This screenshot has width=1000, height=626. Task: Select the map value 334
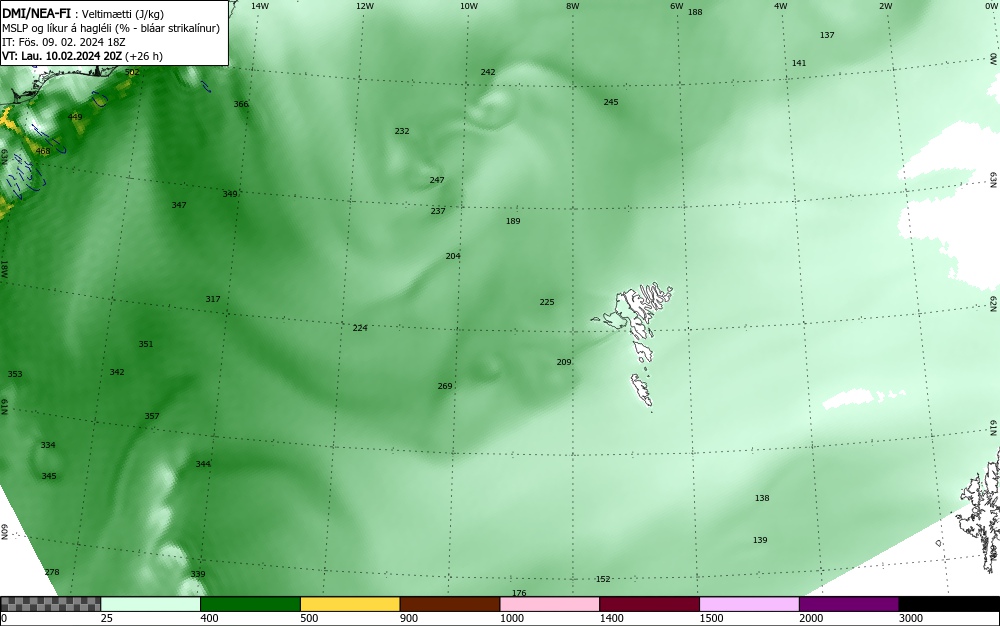click(48, 445)
